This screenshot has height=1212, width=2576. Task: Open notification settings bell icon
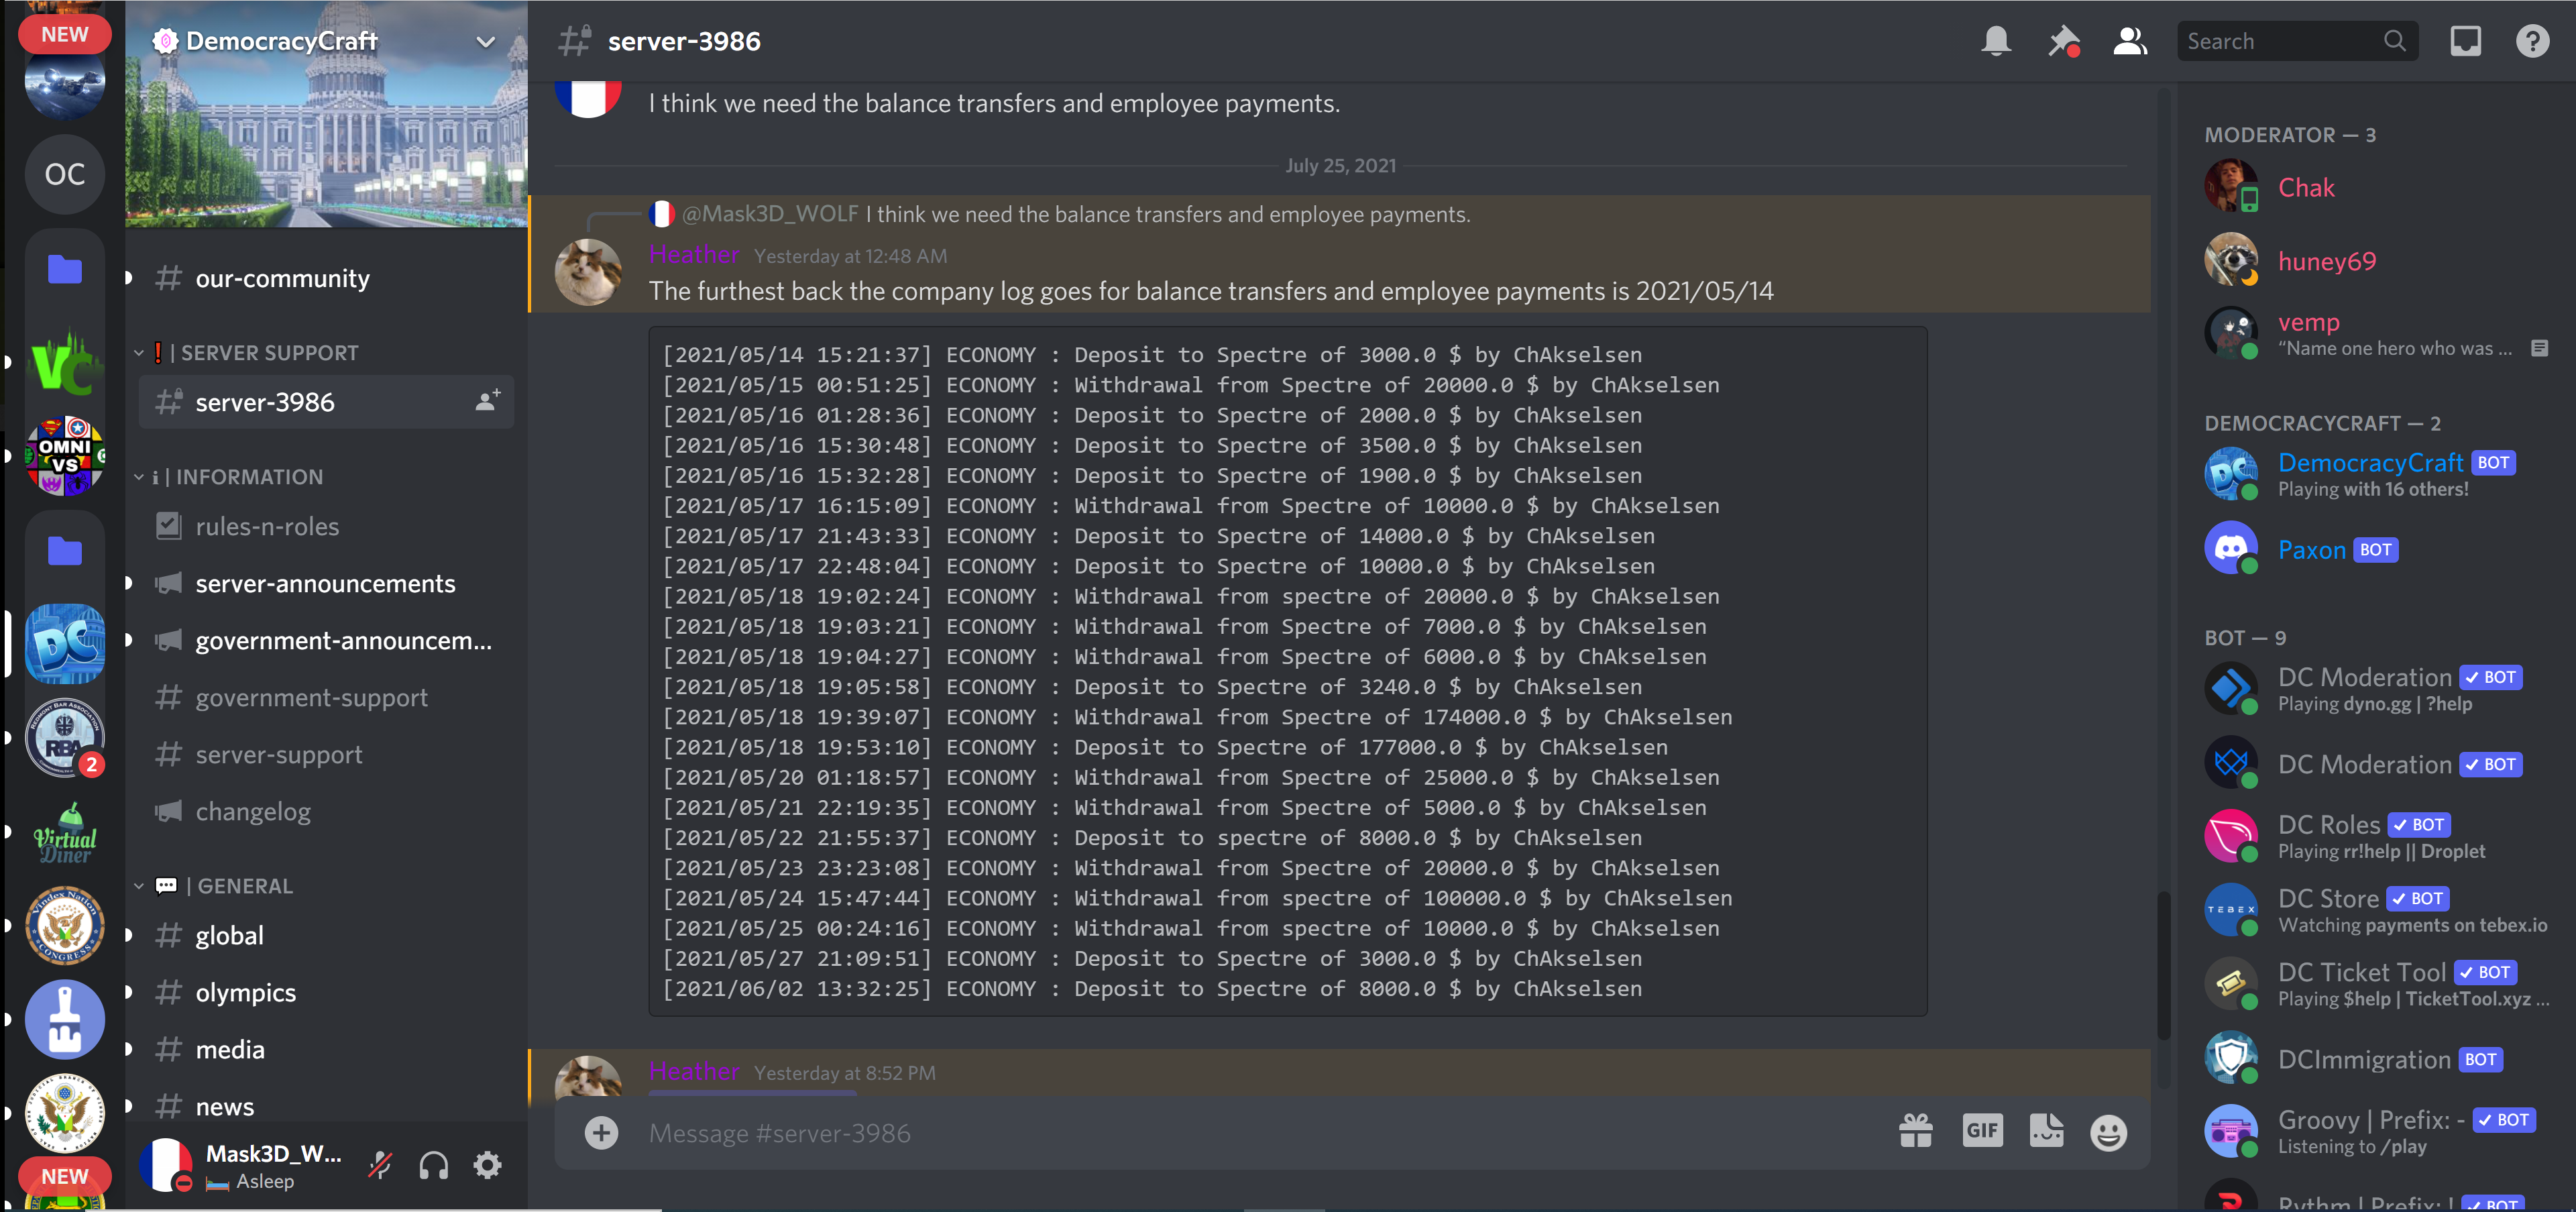1996,41
